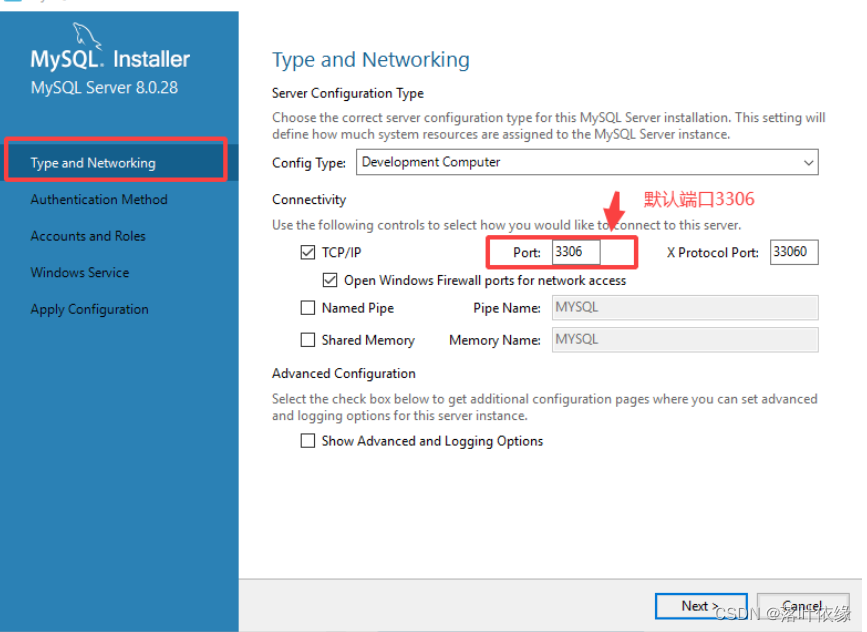Enable the Named Pipe checkbox
This screenshot has width=867, height=632.
pos(308,307)
